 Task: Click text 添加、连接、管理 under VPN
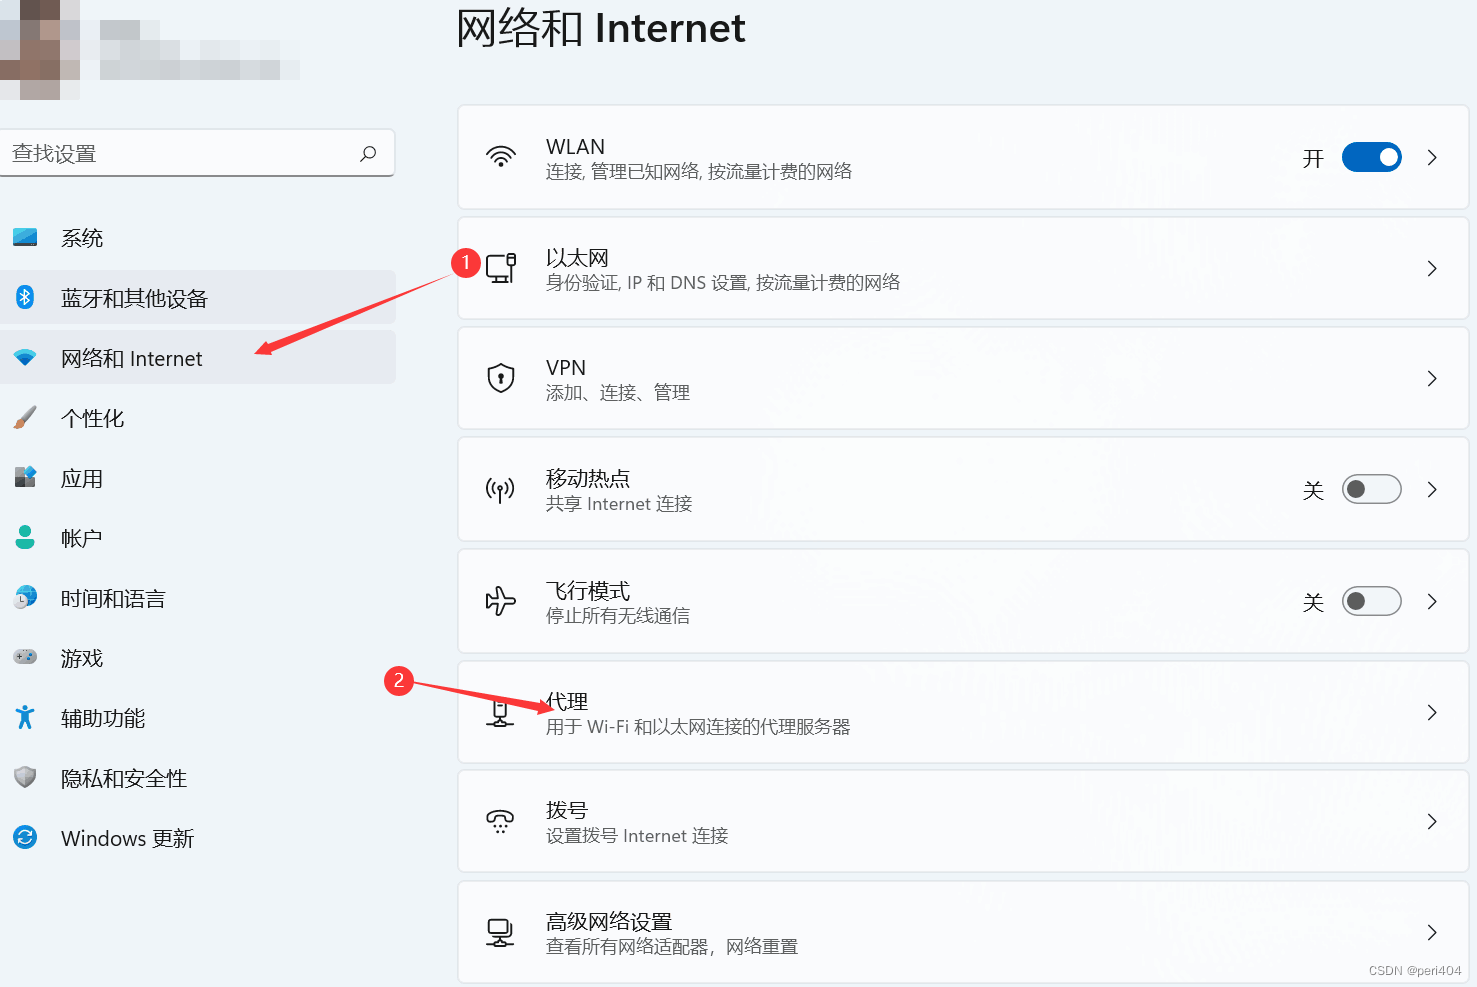tap(618, 393)
